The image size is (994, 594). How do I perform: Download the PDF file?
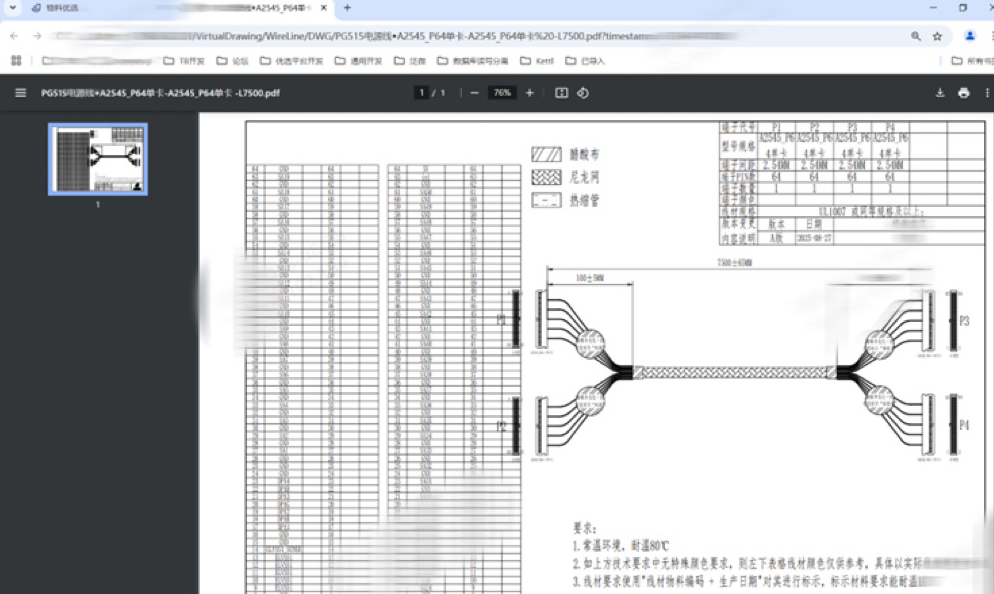pos(940,93)
